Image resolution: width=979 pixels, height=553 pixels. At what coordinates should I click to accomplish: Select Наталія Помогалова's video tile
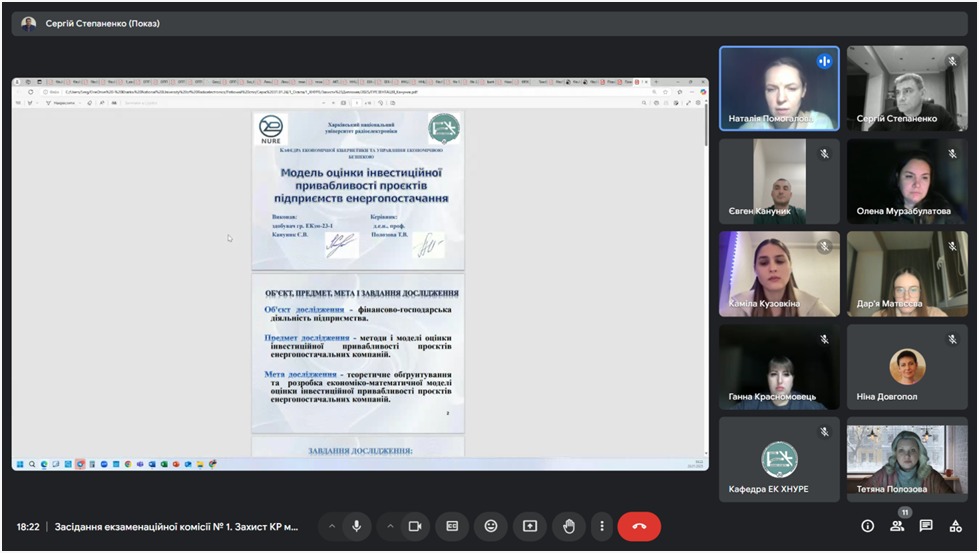point(779,88)
